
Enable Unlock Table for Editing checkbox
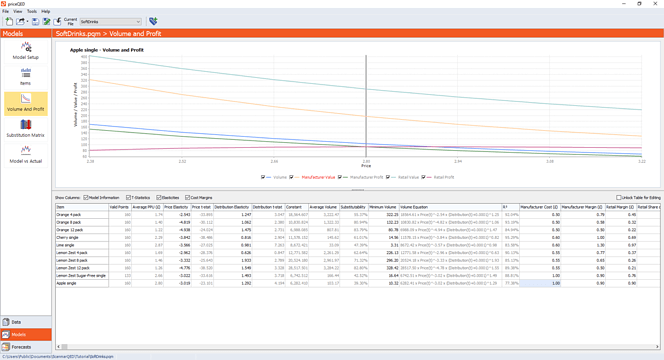click(x=619, y=198)
